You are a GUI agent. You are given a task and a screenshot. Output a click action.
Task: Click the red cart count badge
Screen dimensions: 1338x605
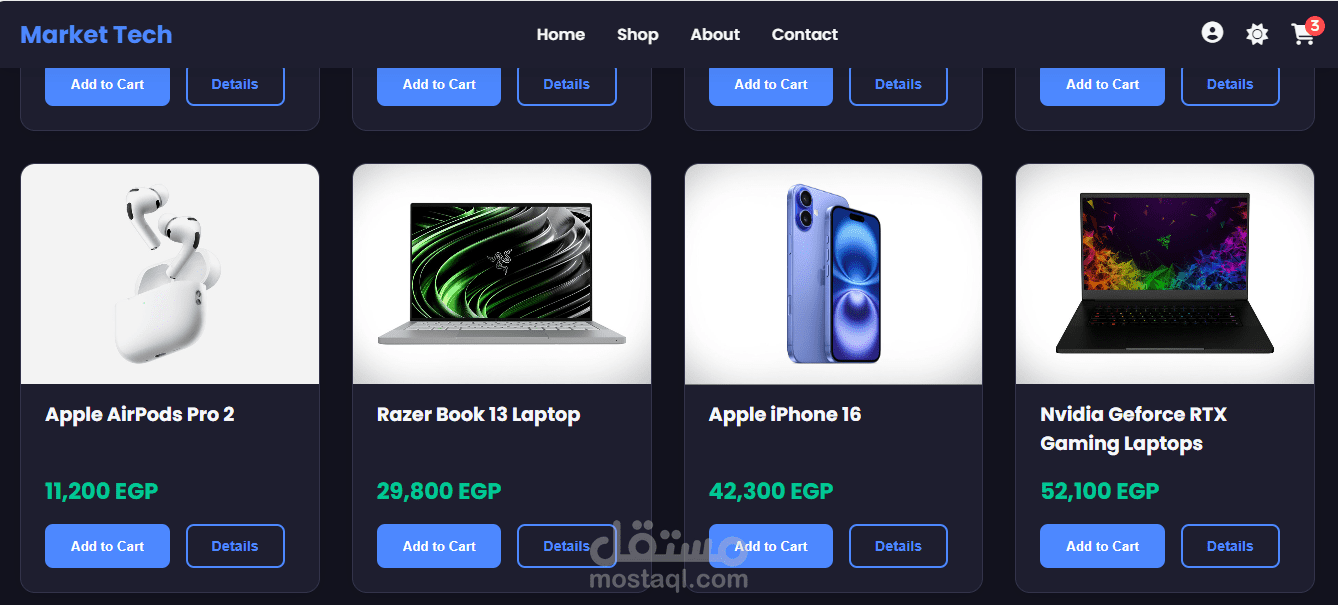[x=1315, y=26]
